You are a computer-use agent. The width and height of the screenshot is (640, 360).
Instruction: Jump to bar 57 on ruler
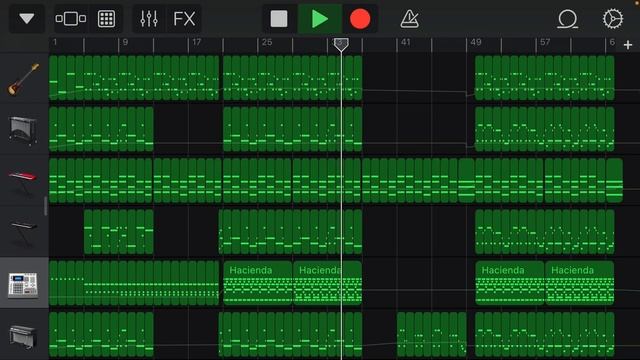[x=545, y=42]
